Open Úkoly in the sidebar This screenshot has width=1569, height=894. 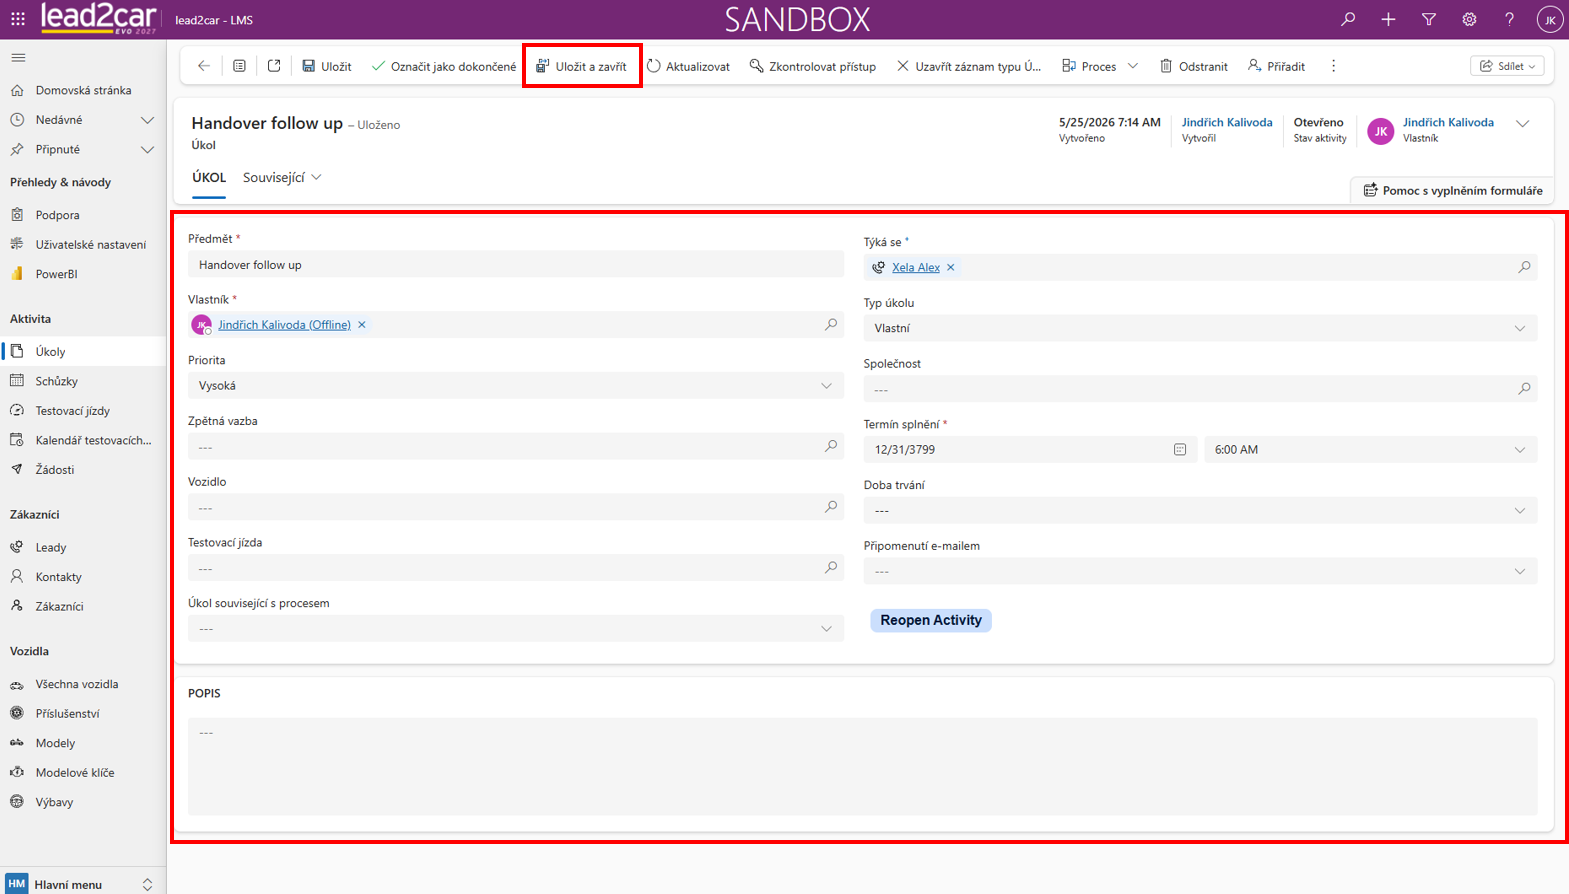(83, 352)
